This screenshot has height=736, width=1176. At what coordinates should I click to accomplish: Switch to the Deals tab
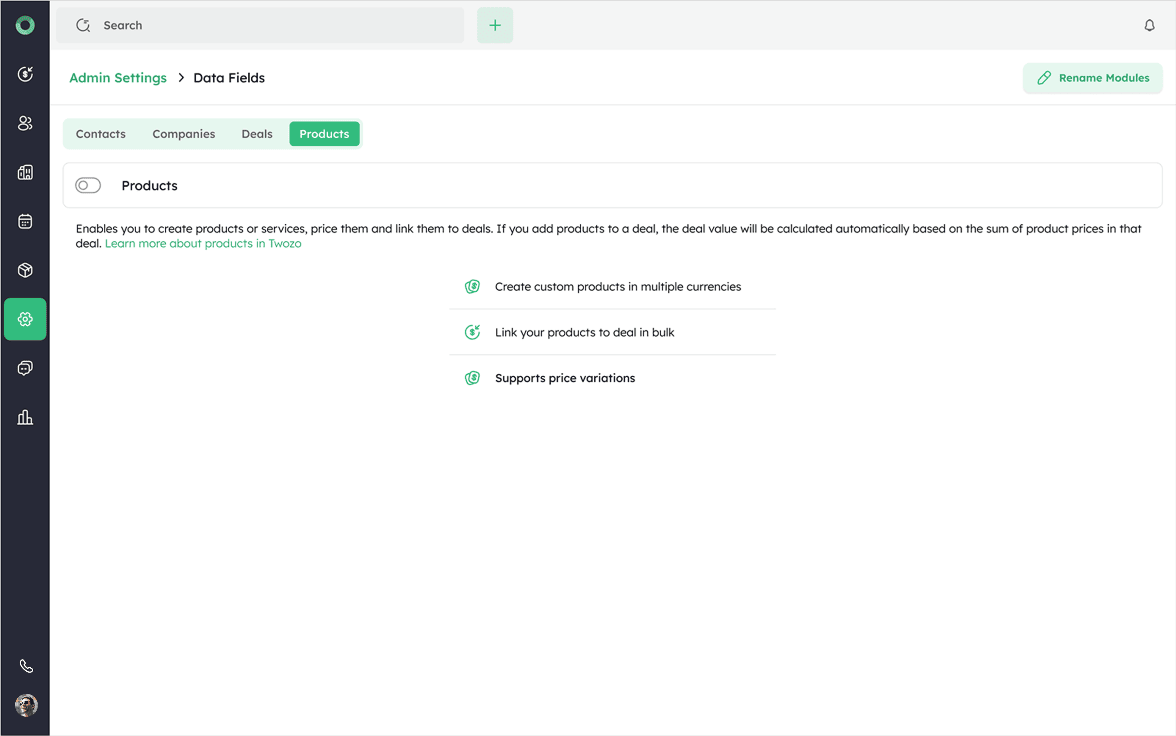click(257, 134)
